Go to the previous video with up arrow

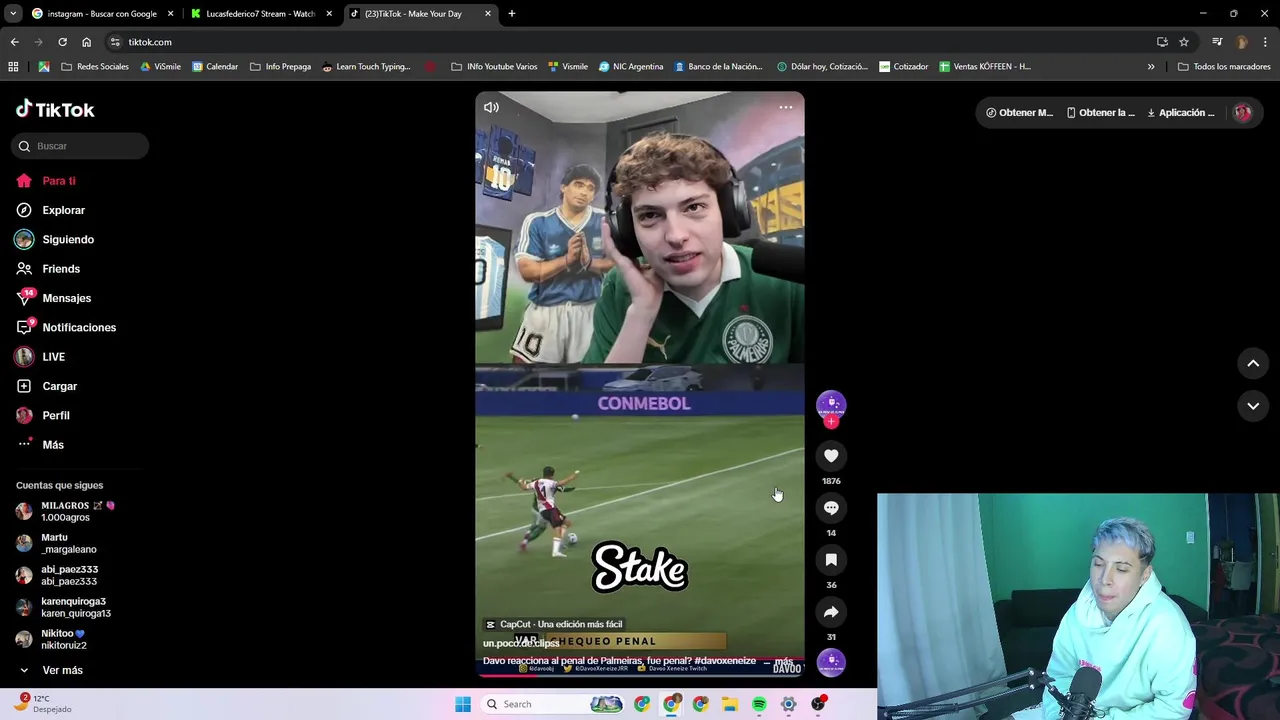(1253, 364)
